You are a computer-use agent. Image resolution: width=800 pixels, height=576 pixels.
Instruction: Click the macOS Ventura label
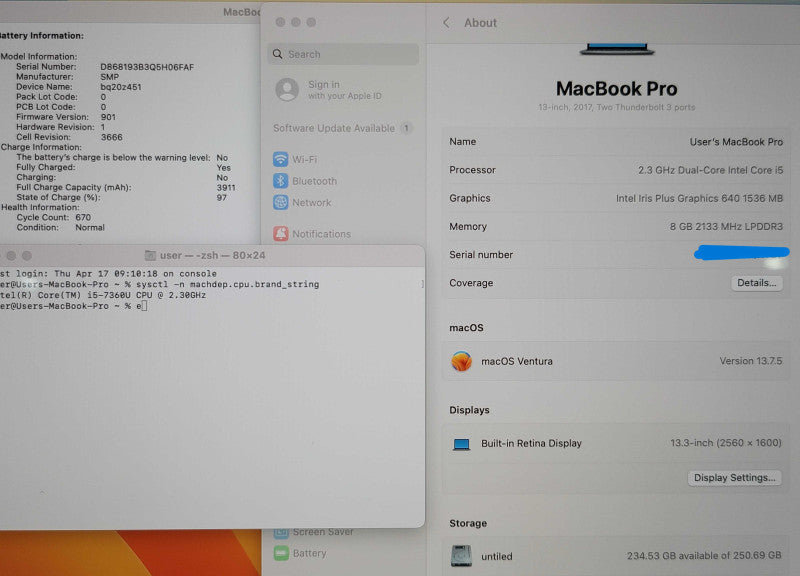517,361
